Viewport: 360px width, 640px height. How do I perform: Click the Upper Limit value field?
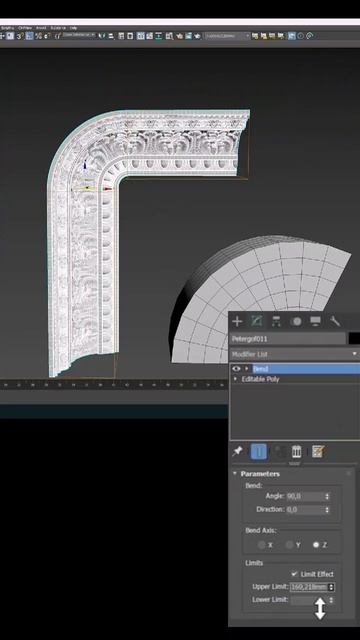[x=309, y=587]
